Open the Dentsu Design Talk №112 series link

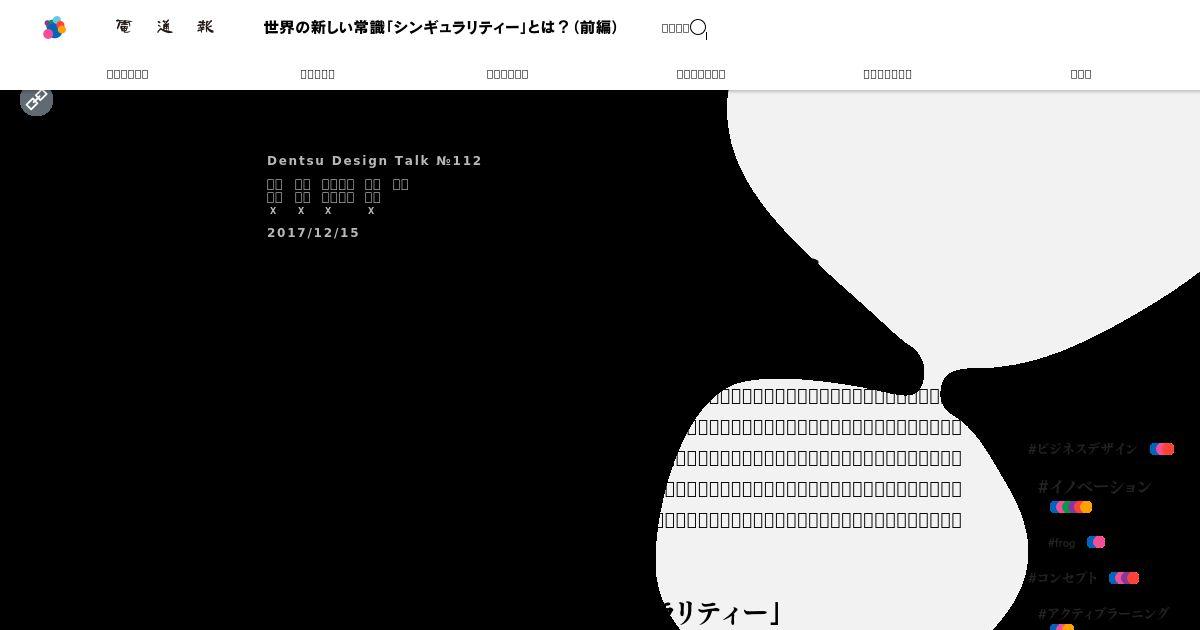(374, 161)
